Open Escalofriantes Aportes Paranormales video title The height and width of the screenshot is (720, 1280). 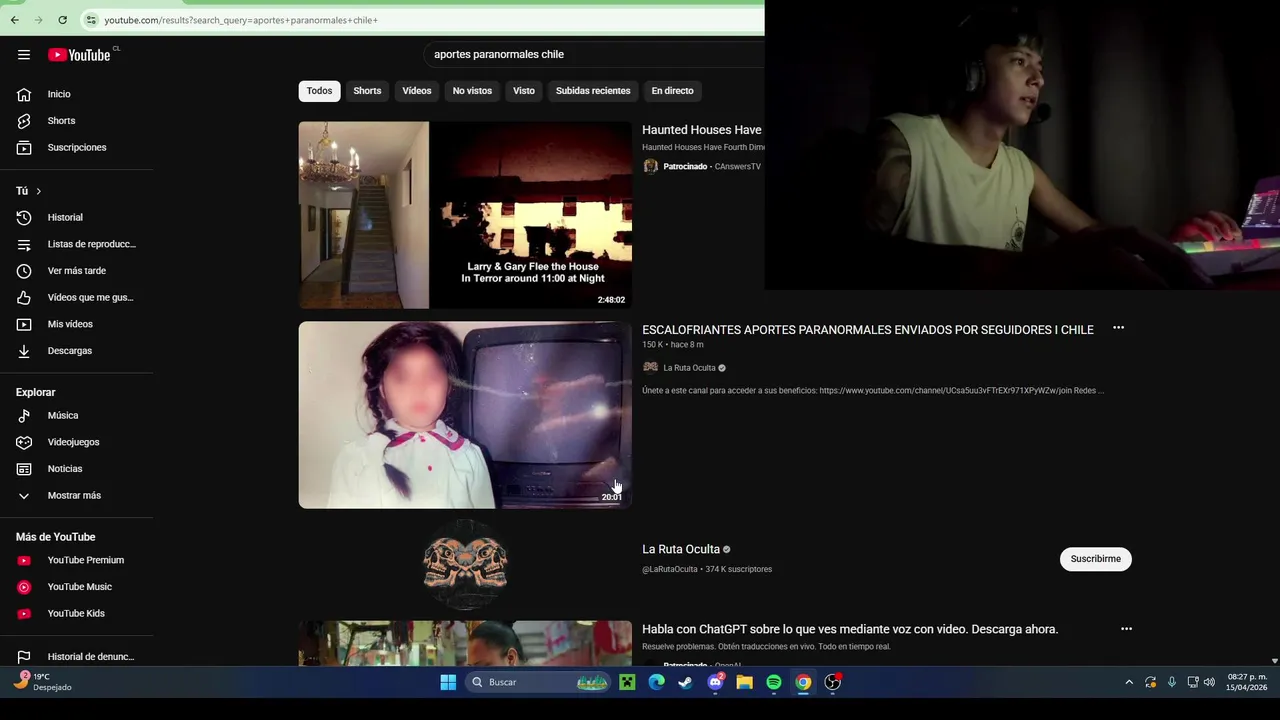tap(868, 330)
